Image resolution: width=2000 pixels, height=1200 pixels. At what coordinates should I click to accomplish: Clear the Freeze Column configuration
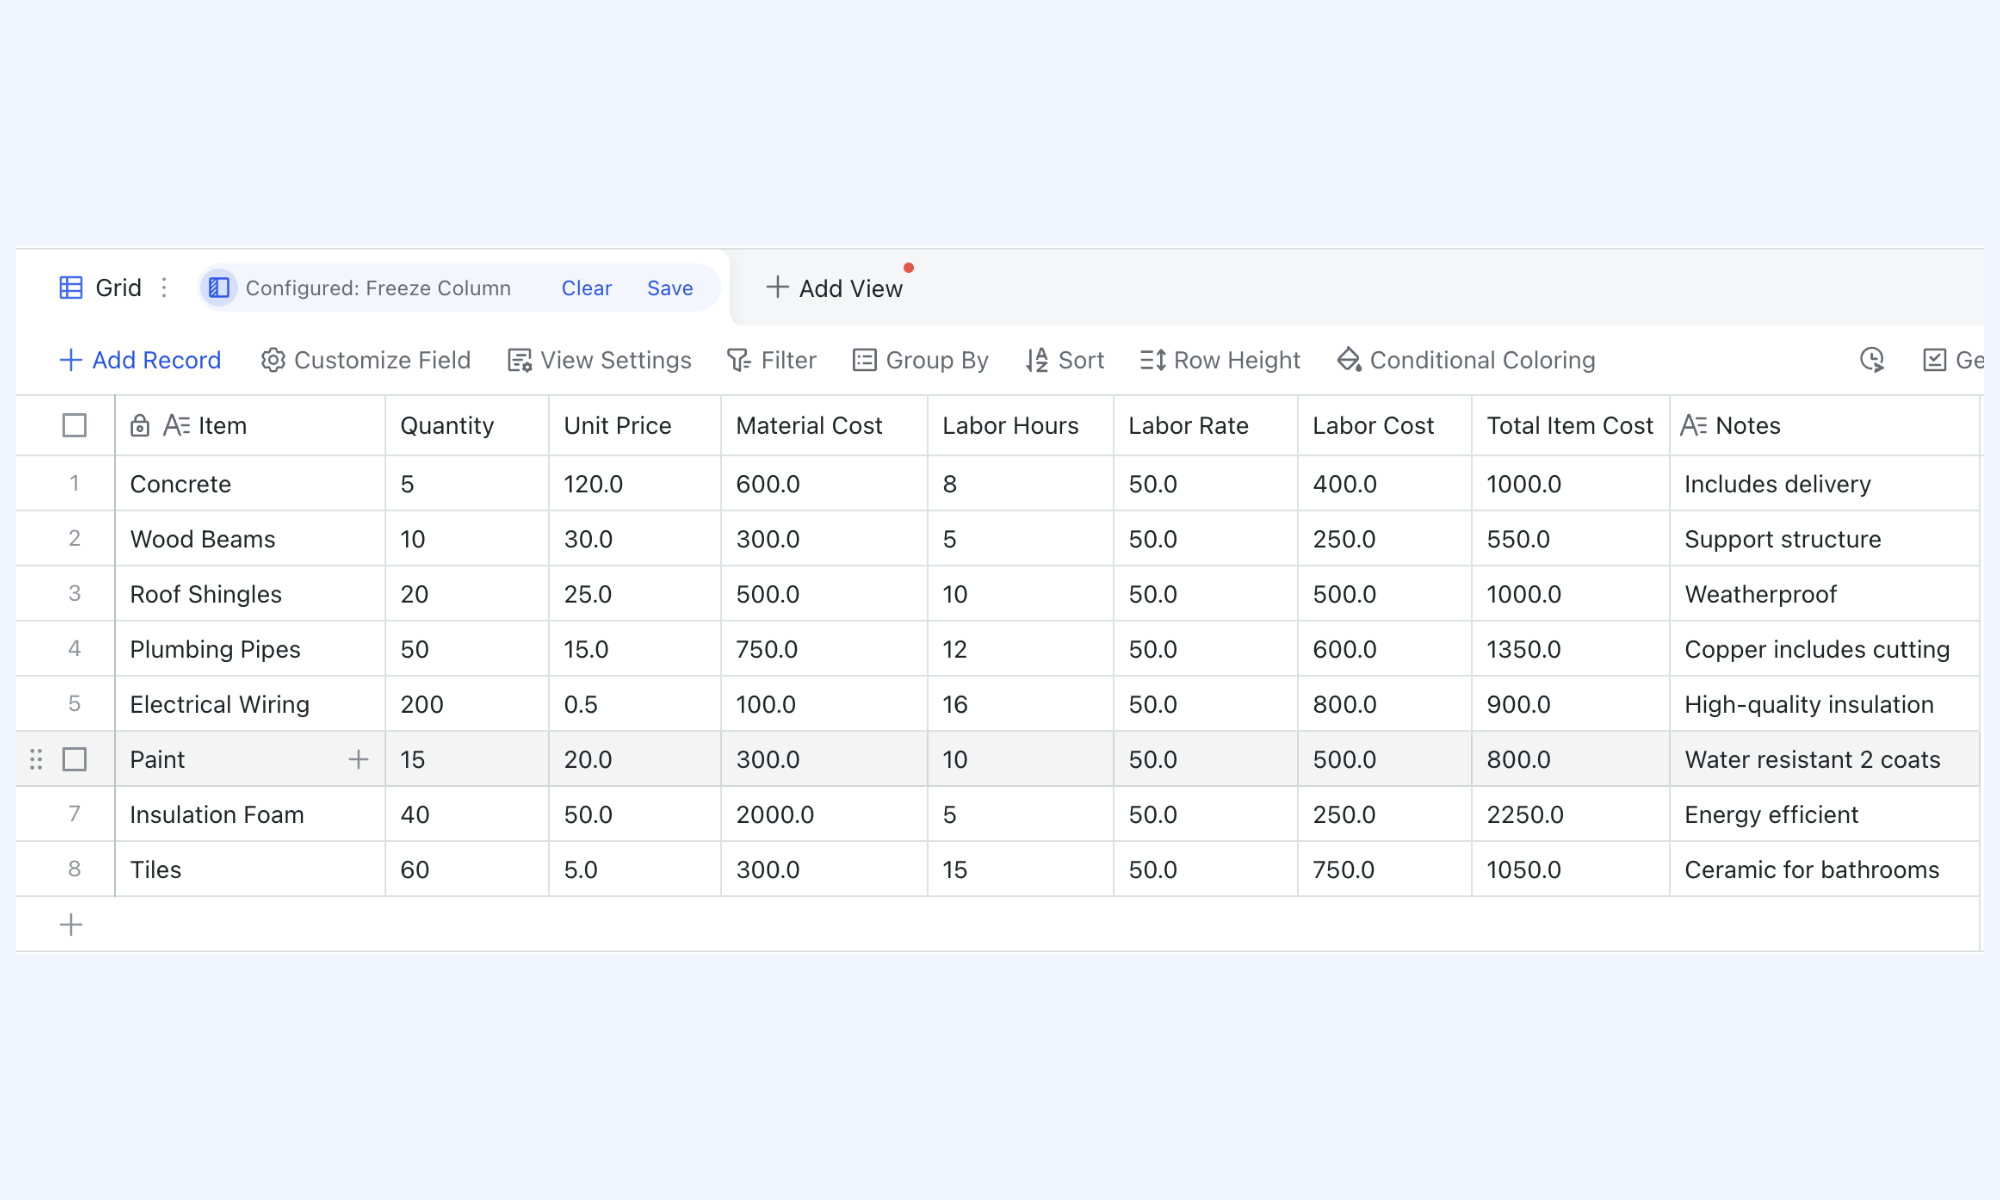(586, 288)
